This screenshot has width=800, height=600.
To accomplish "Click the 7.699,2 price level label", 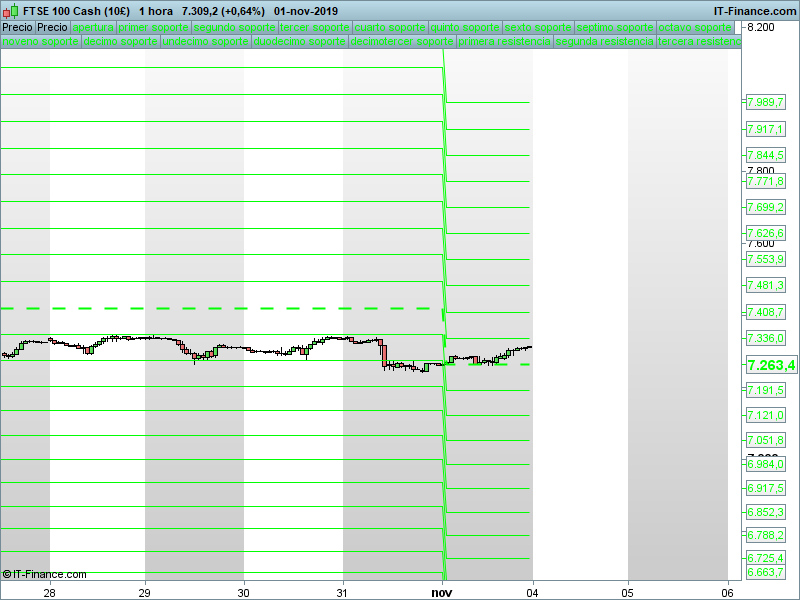I will pyautogui.click(x=765, y=207).
